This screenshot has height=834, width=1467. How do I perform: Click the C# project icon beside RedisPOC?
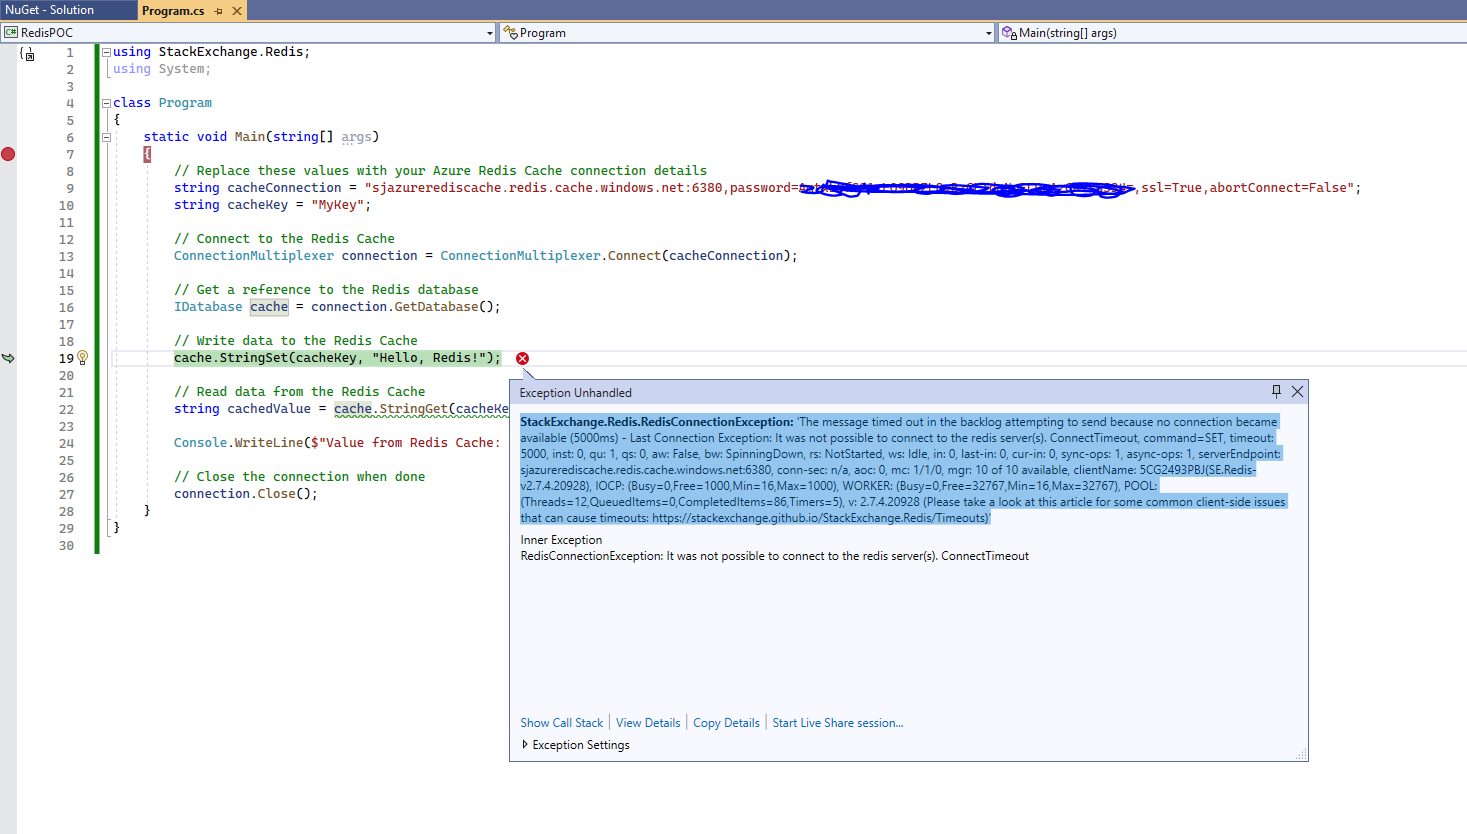[11, 33]
